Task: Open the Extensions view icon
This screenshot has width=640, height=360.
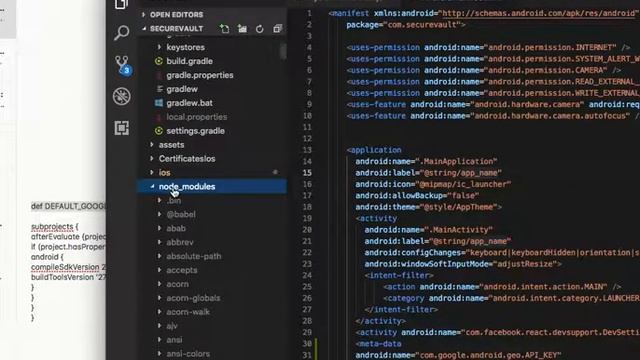Action: [x=122, y=128]
